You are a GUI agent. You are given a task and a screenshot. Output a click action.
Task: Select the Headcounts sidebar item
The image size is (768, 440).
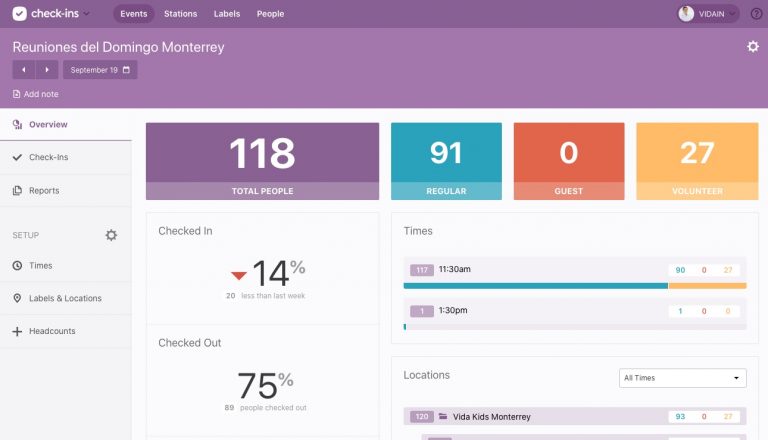[51, 331]
